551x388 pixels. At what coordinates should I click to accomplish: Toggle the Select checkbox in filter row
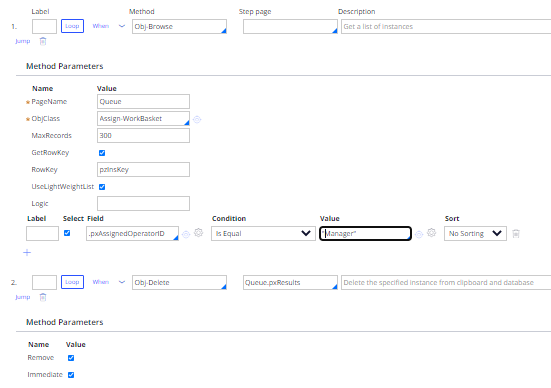click(67, 233)
